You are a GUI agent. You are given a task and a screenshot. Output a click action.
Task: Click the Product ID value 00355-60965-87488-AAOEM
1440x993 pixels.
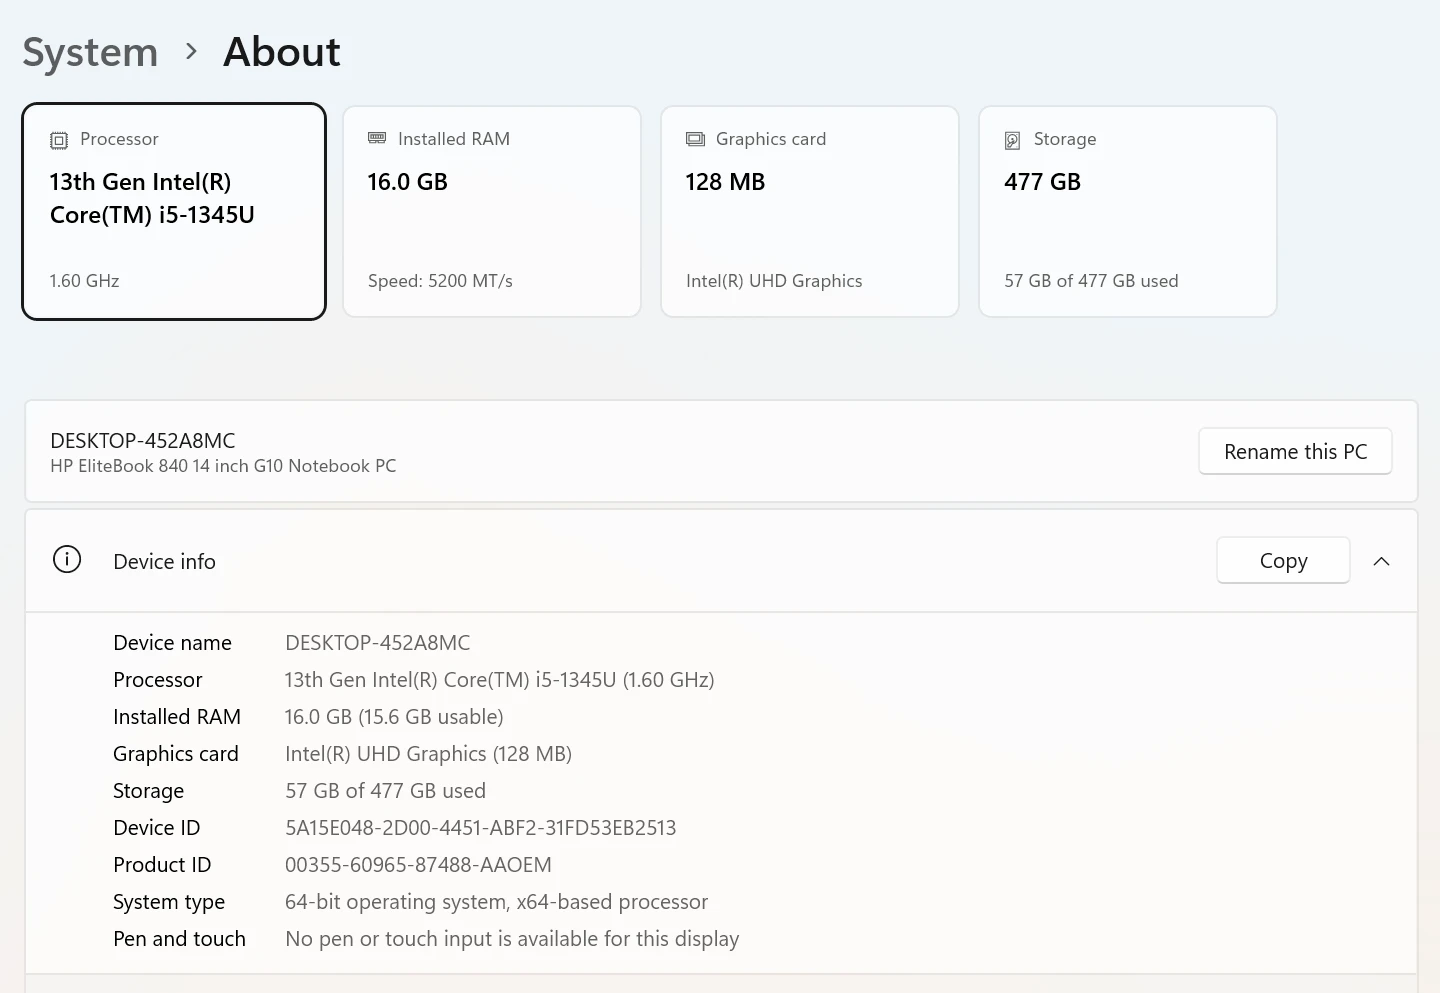pyautogui.click(x=418, y=865)
